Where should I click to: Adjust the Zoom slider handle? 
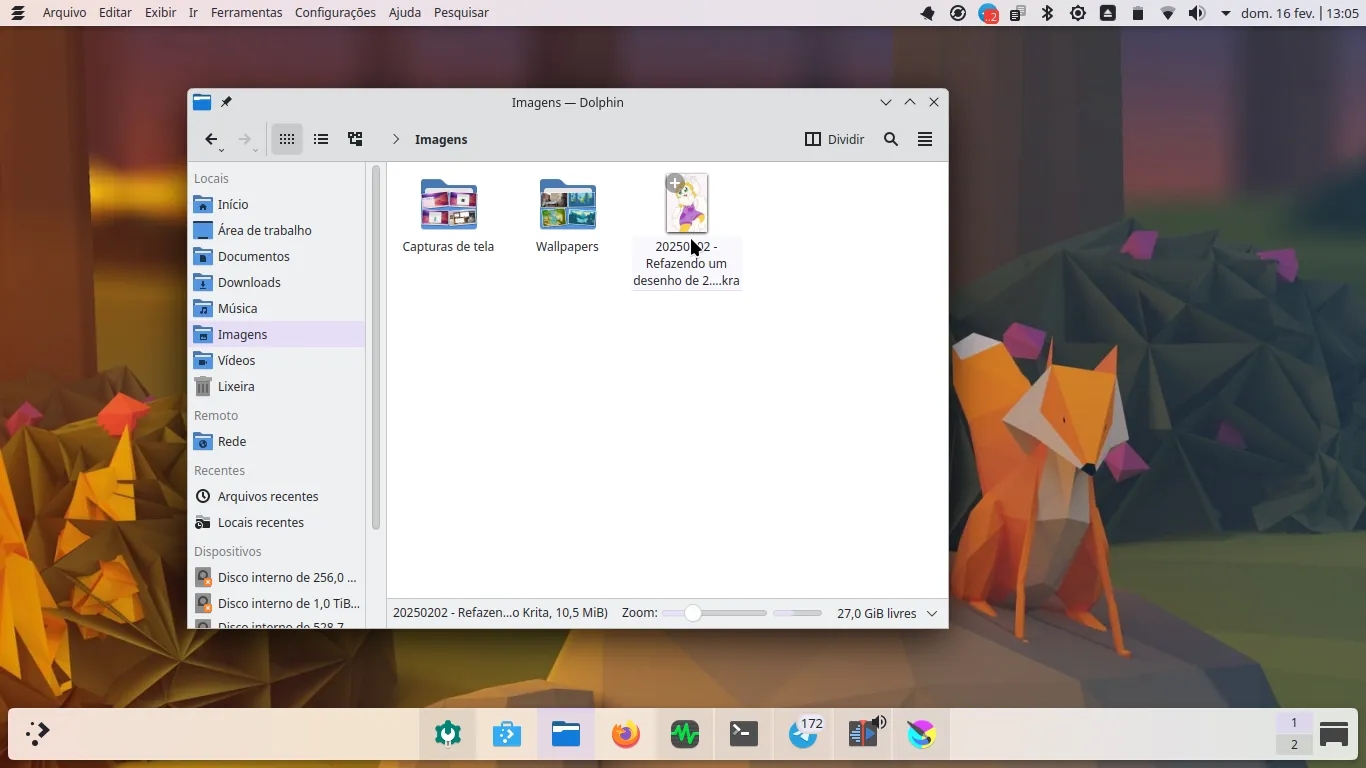pos(692,613)
